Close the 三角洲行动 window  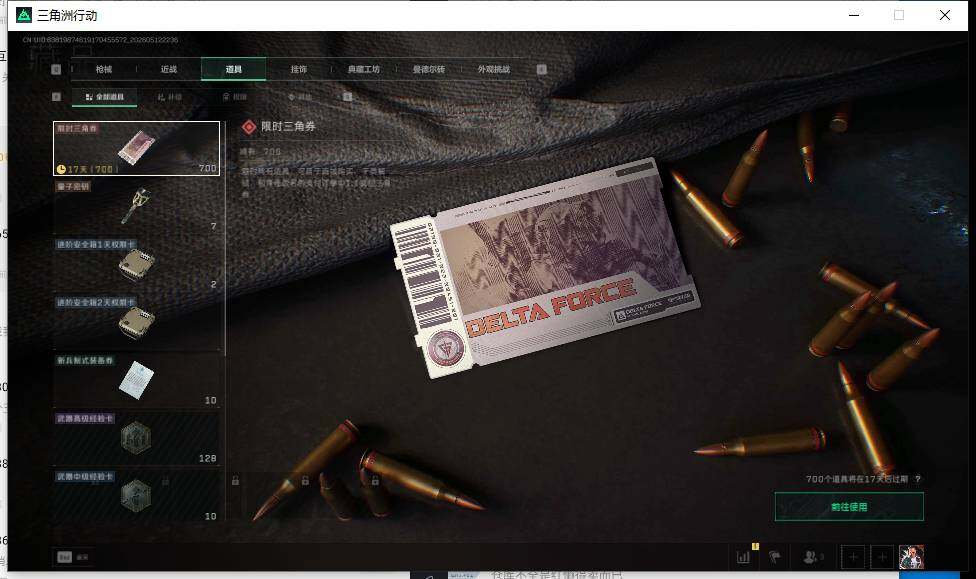[x=945, y=15]
